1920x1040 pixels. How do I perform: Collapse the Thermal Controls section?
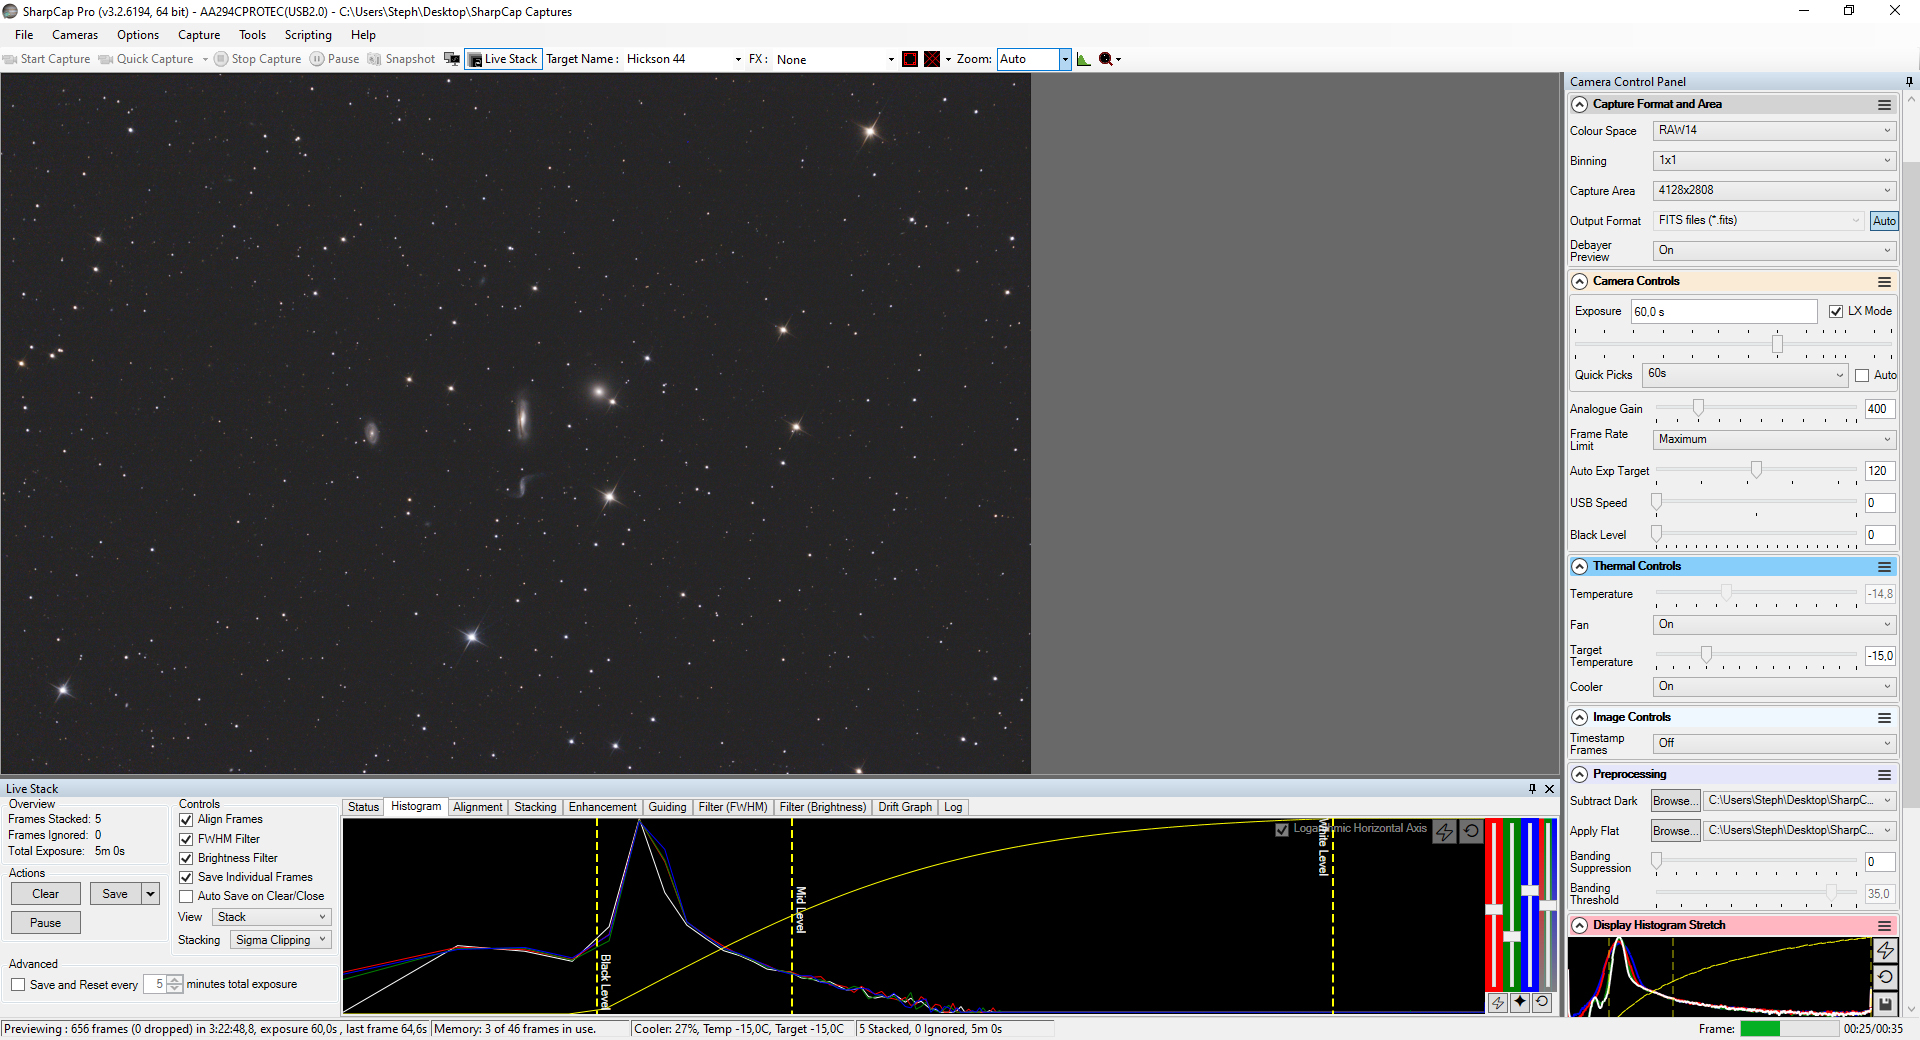point(1580,566)
